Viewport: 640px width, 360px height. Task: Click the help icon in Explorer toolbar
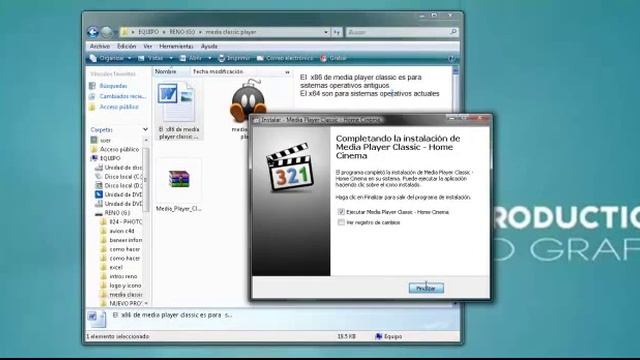pos(451,59)
